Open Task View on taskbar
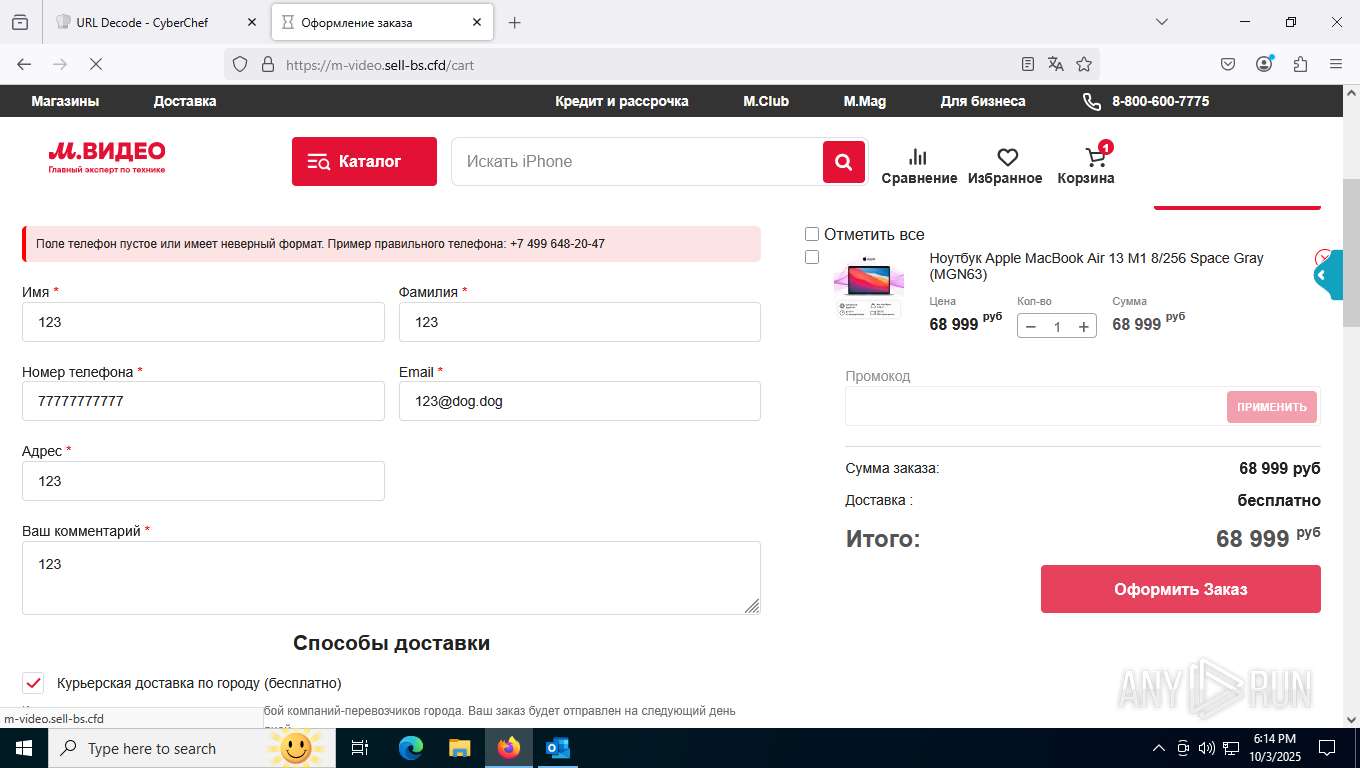This screenshot has height=768, width=1360. (x=360, y=748)
